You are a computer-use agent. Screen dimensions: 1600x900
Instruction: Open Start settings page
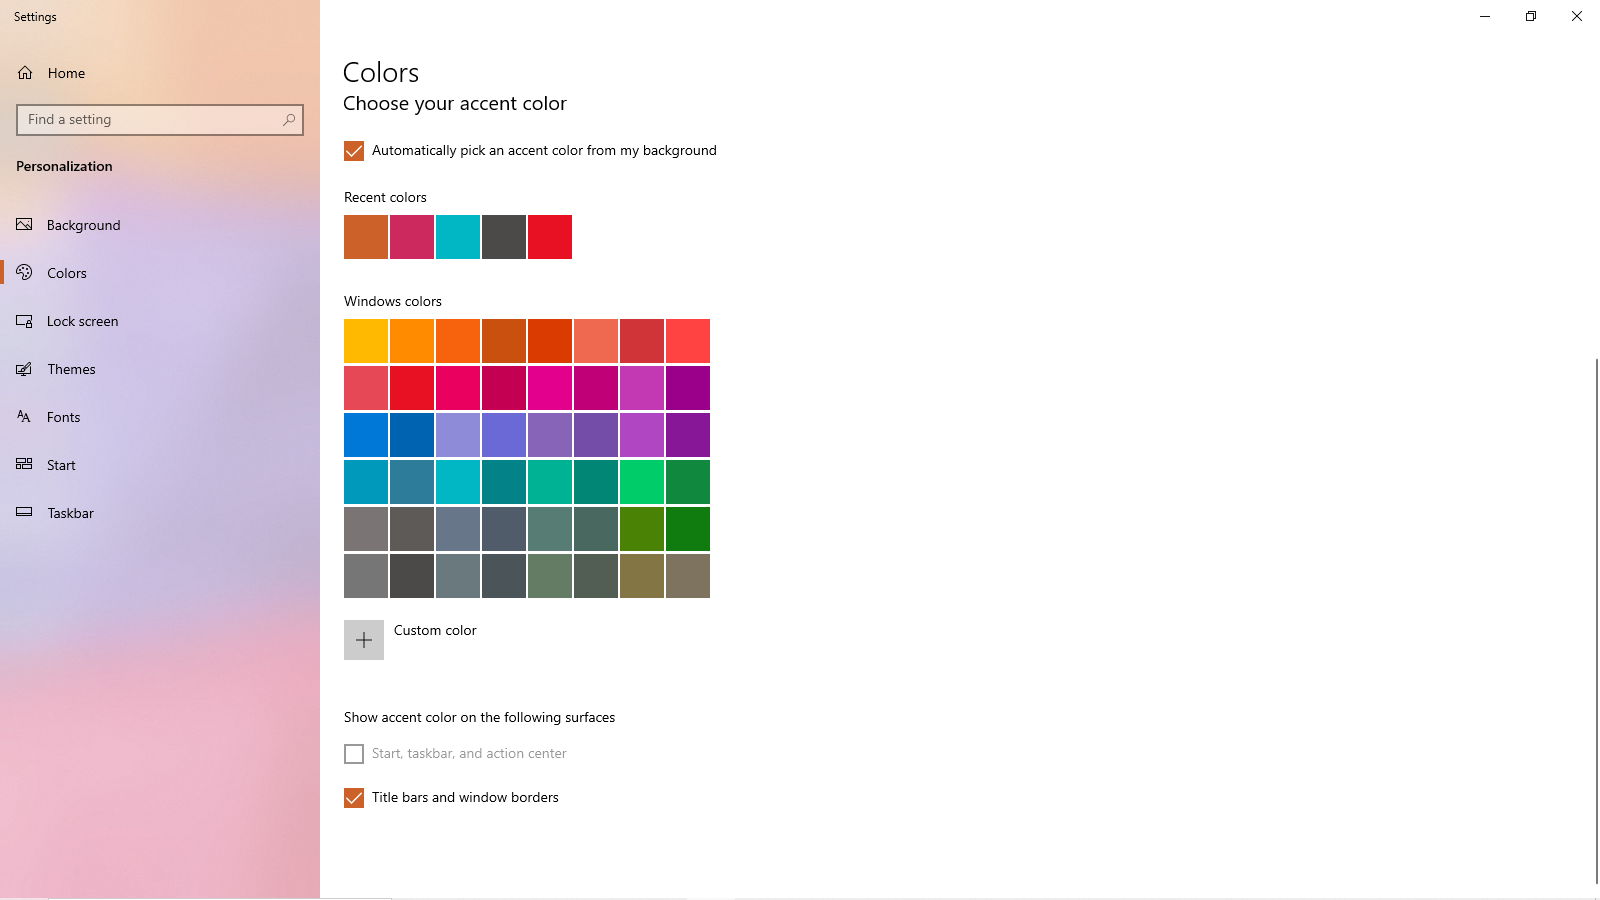160,465
